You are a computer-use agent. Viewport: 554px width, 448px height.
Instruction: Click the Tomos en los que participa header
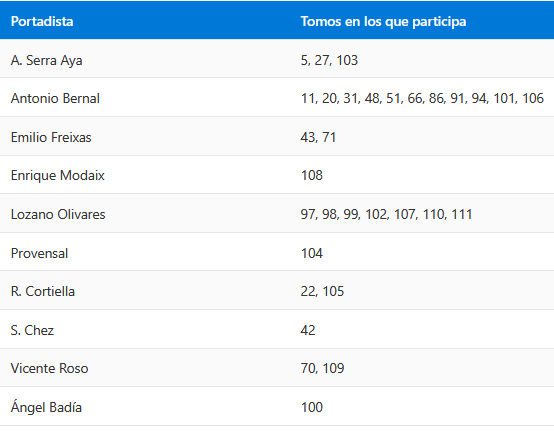[383, 22]
